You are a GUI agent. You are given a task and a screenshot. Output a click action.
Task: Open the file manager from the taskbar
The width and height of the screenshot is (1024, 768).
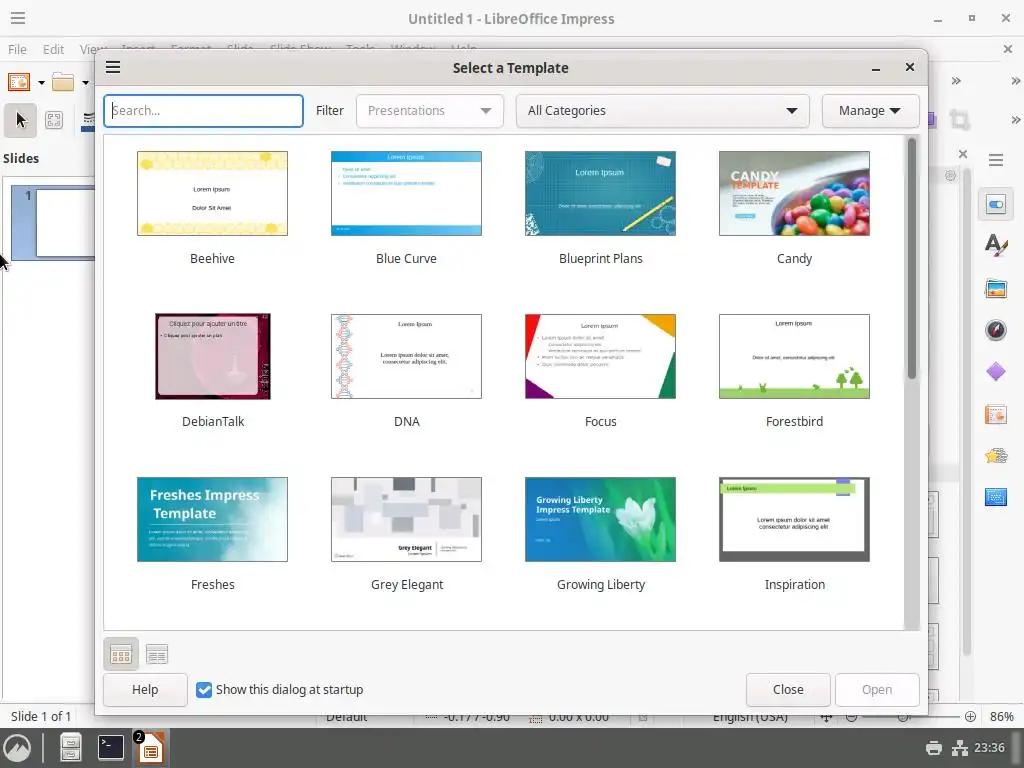click(71, 748)
